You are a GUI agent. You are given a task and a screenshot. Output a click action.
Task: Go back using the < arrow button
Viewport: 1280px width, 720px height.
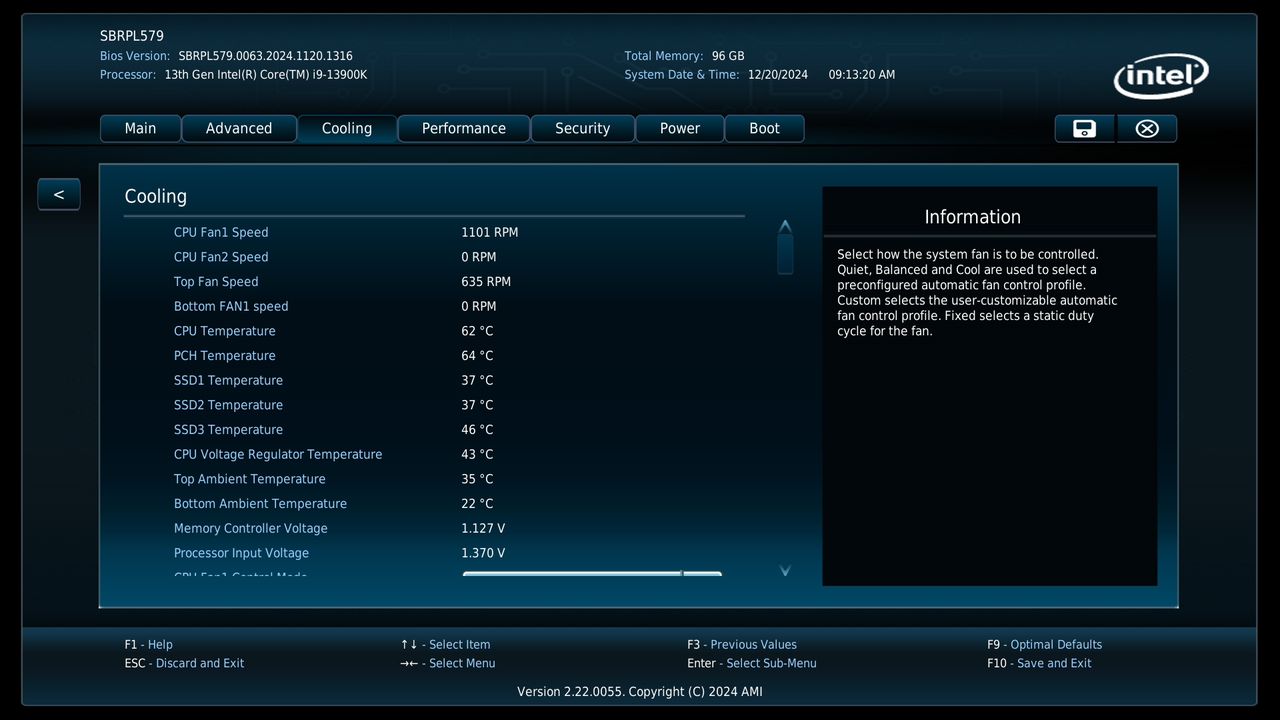(x=59, y=194)
